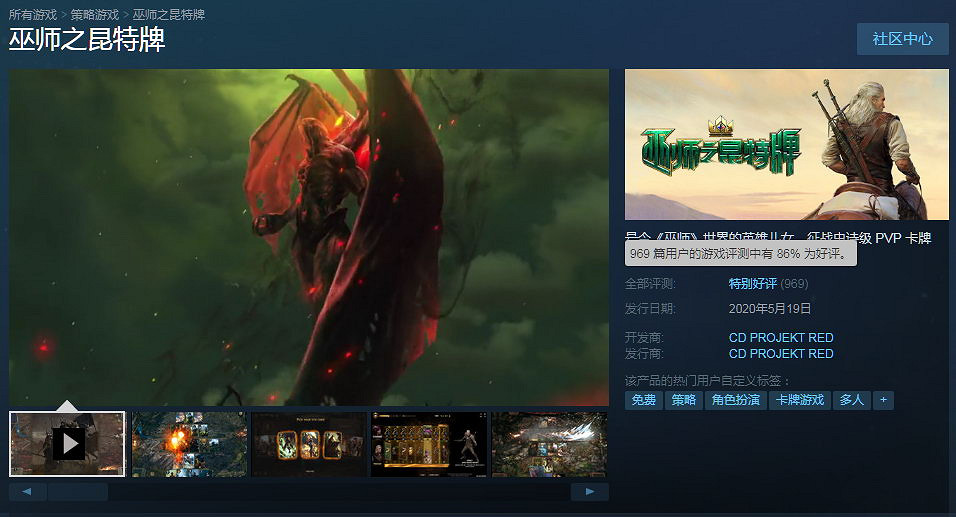Select the 角色扮演 tag

tap(735, 400)
